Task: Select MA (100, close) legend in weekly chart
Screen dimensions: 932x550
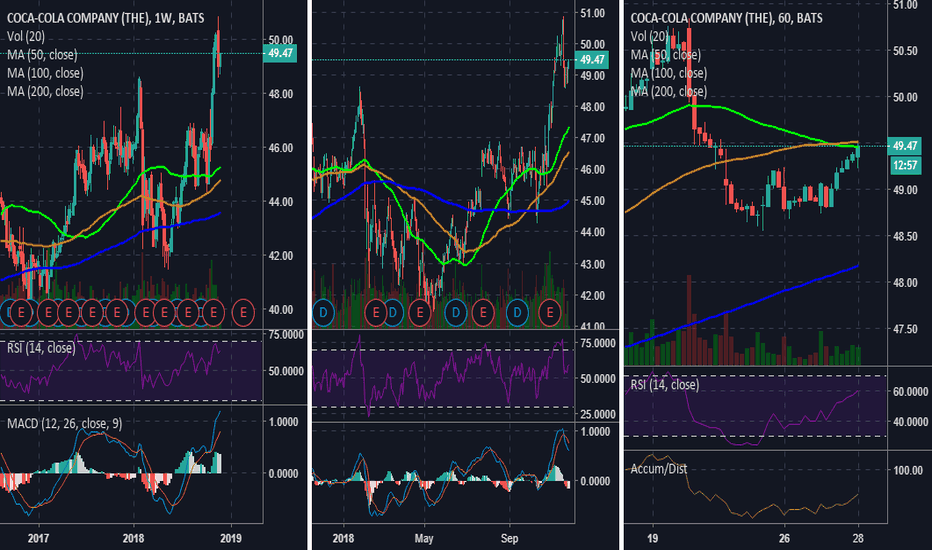Action: tap(45, 73)
